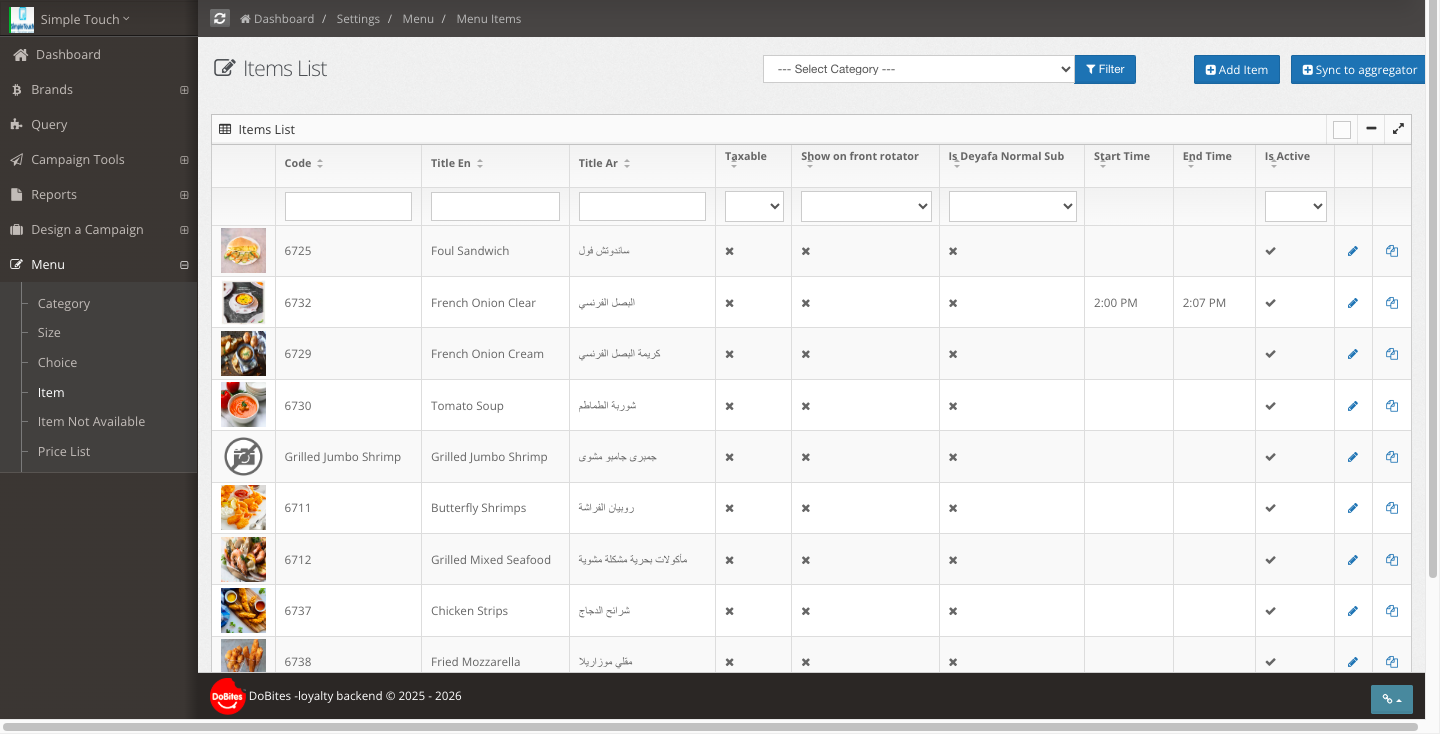Click the Add Item button
1440x734 pixels.
click(1237, 70)
